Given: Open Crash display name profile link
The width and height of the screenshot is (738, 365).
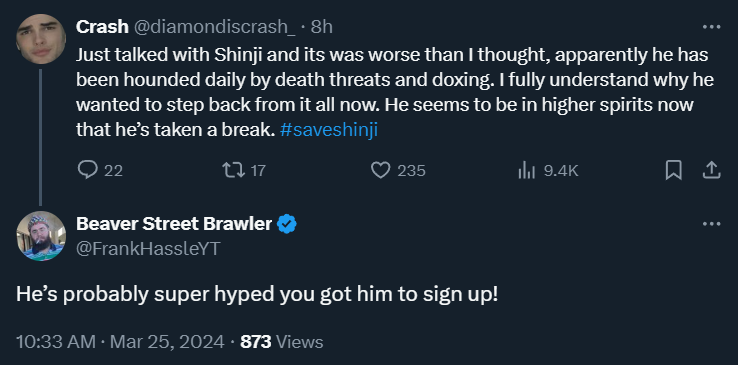Looking at the screenshot, I should click(102, 27).
